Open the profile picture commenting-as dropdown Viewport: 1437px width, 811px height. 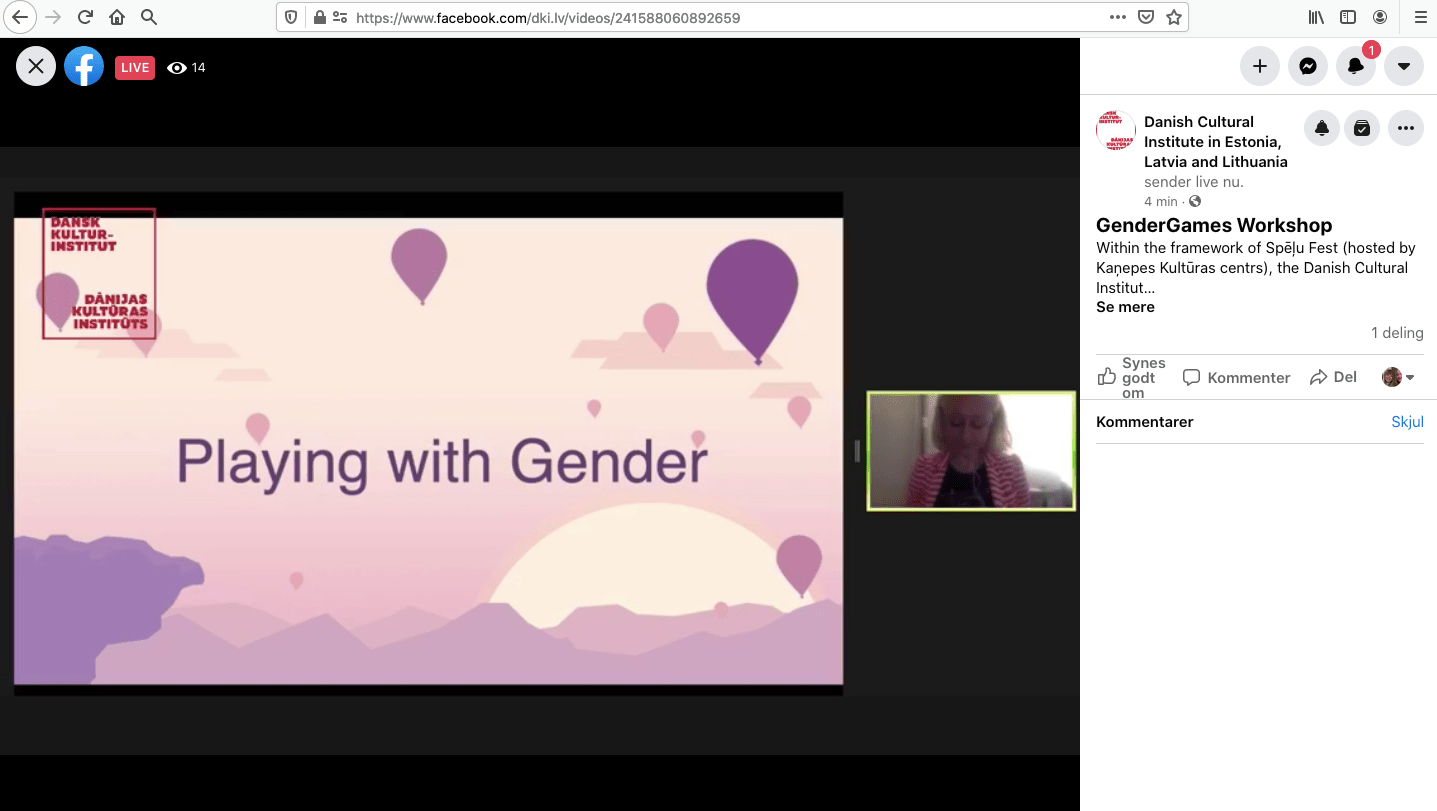[1398, 377]
